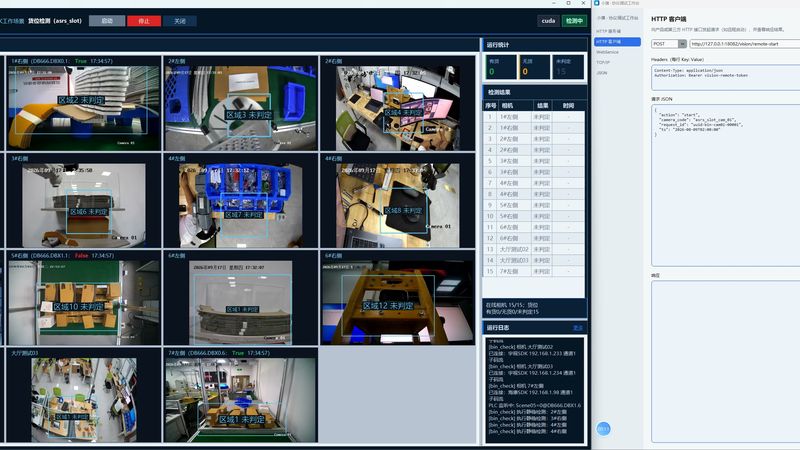Open the TCP/IP sidebar item

click(603, 62)
